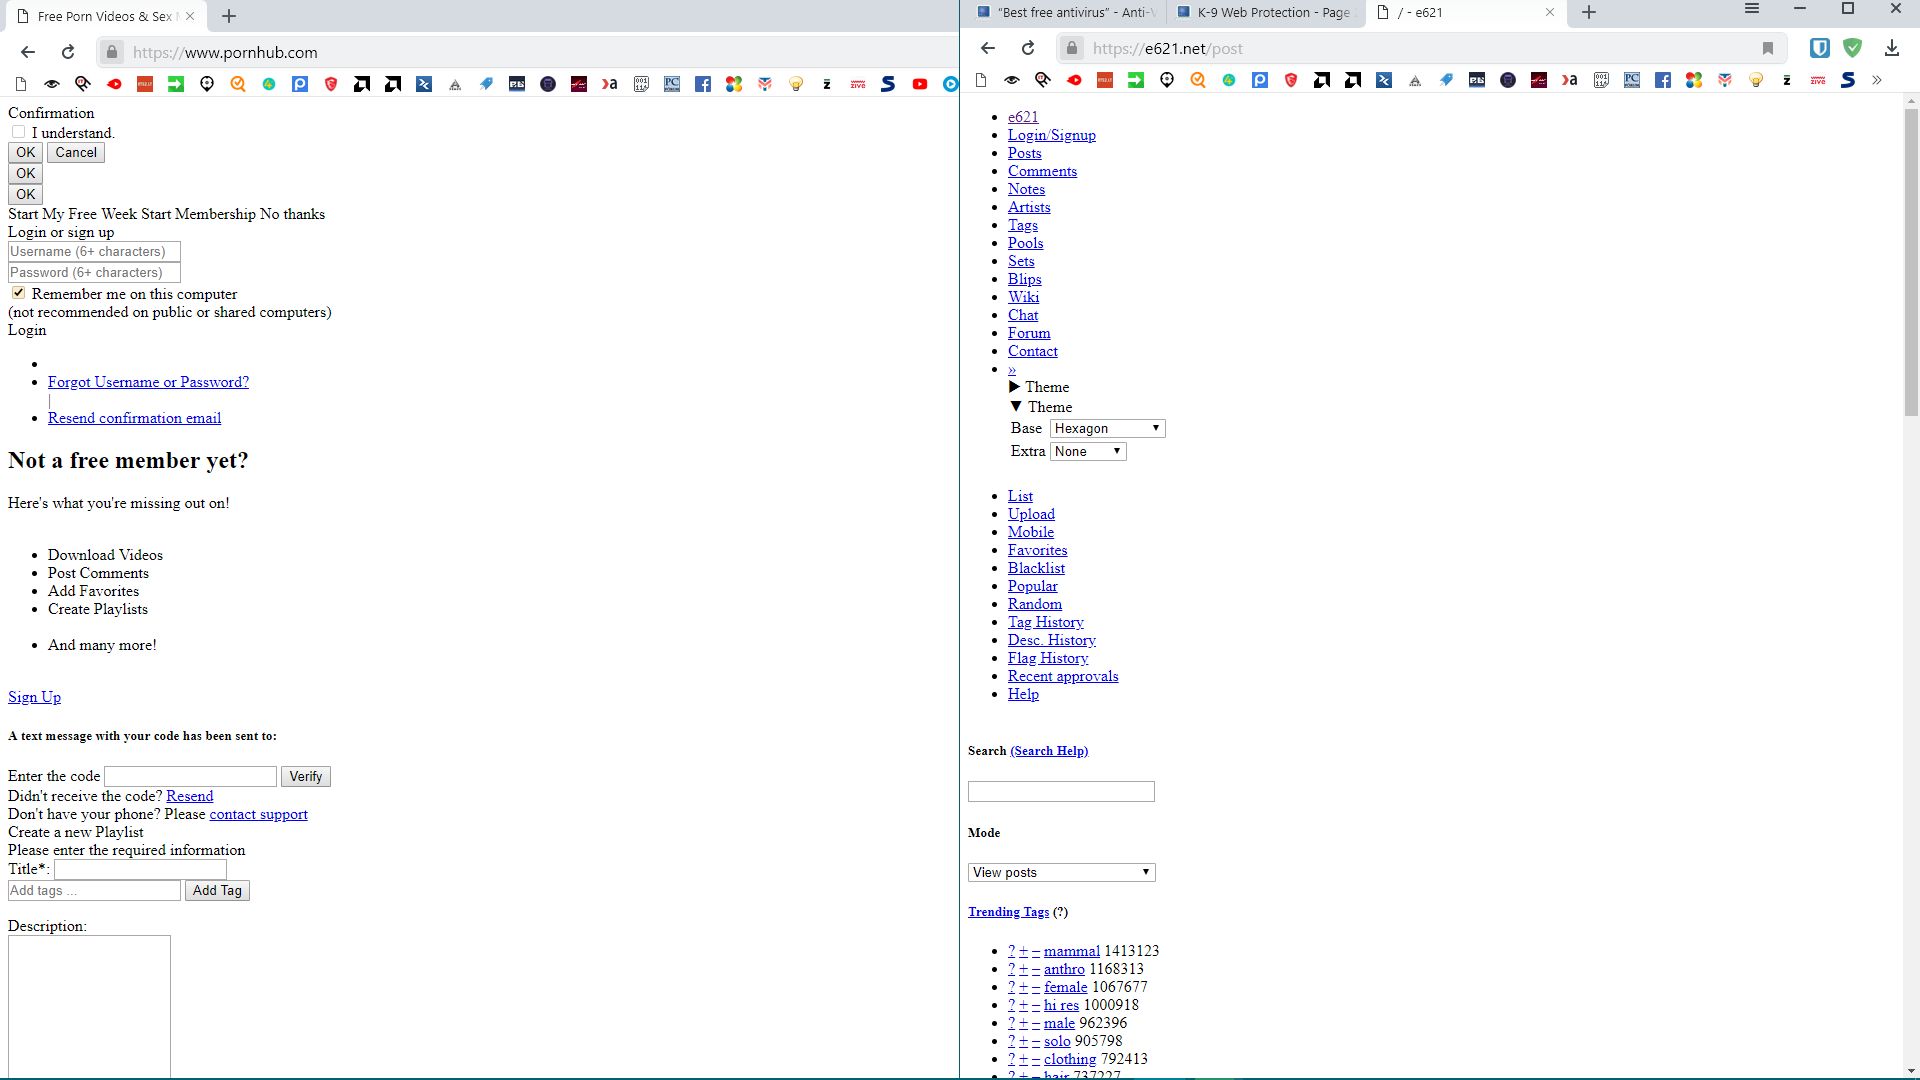Screen dimensions: 1920x1080
Task: Show hidden bookmarks with the double-chevron icon
Action: click(1877, 80)
